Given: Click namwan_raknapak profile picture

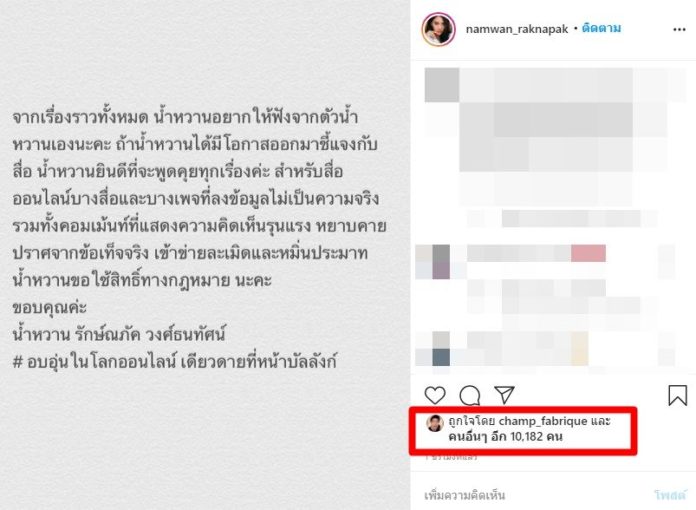Looking at the screenshot, I should 439,29.
